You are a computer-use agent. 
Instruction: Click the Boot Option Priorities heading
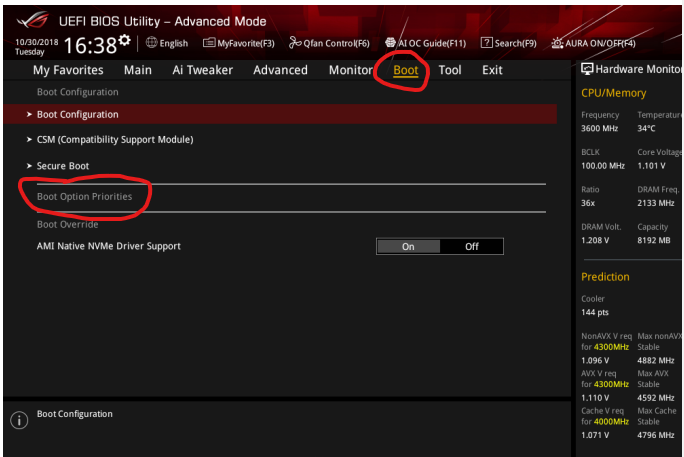click(84, 197)
